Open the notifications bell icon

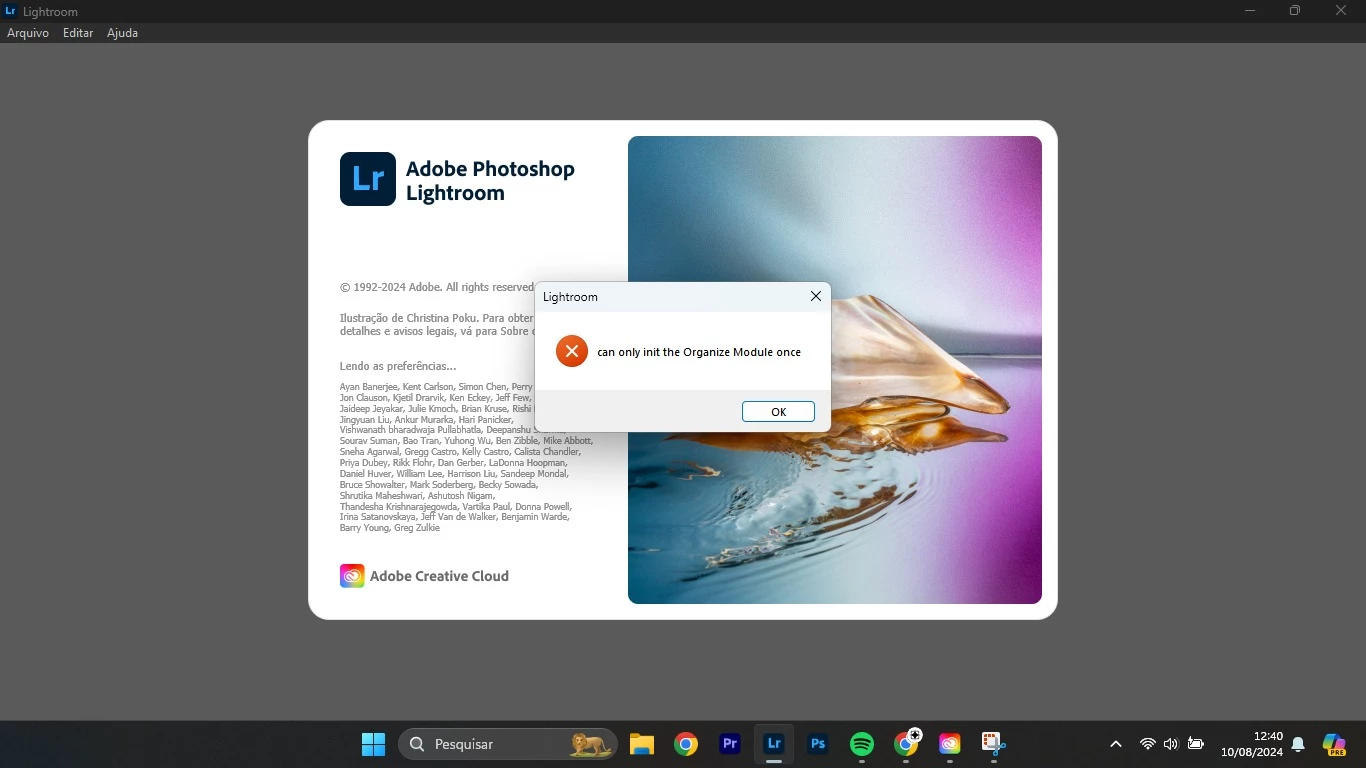pyautogui.click(x=1298, y=744)
